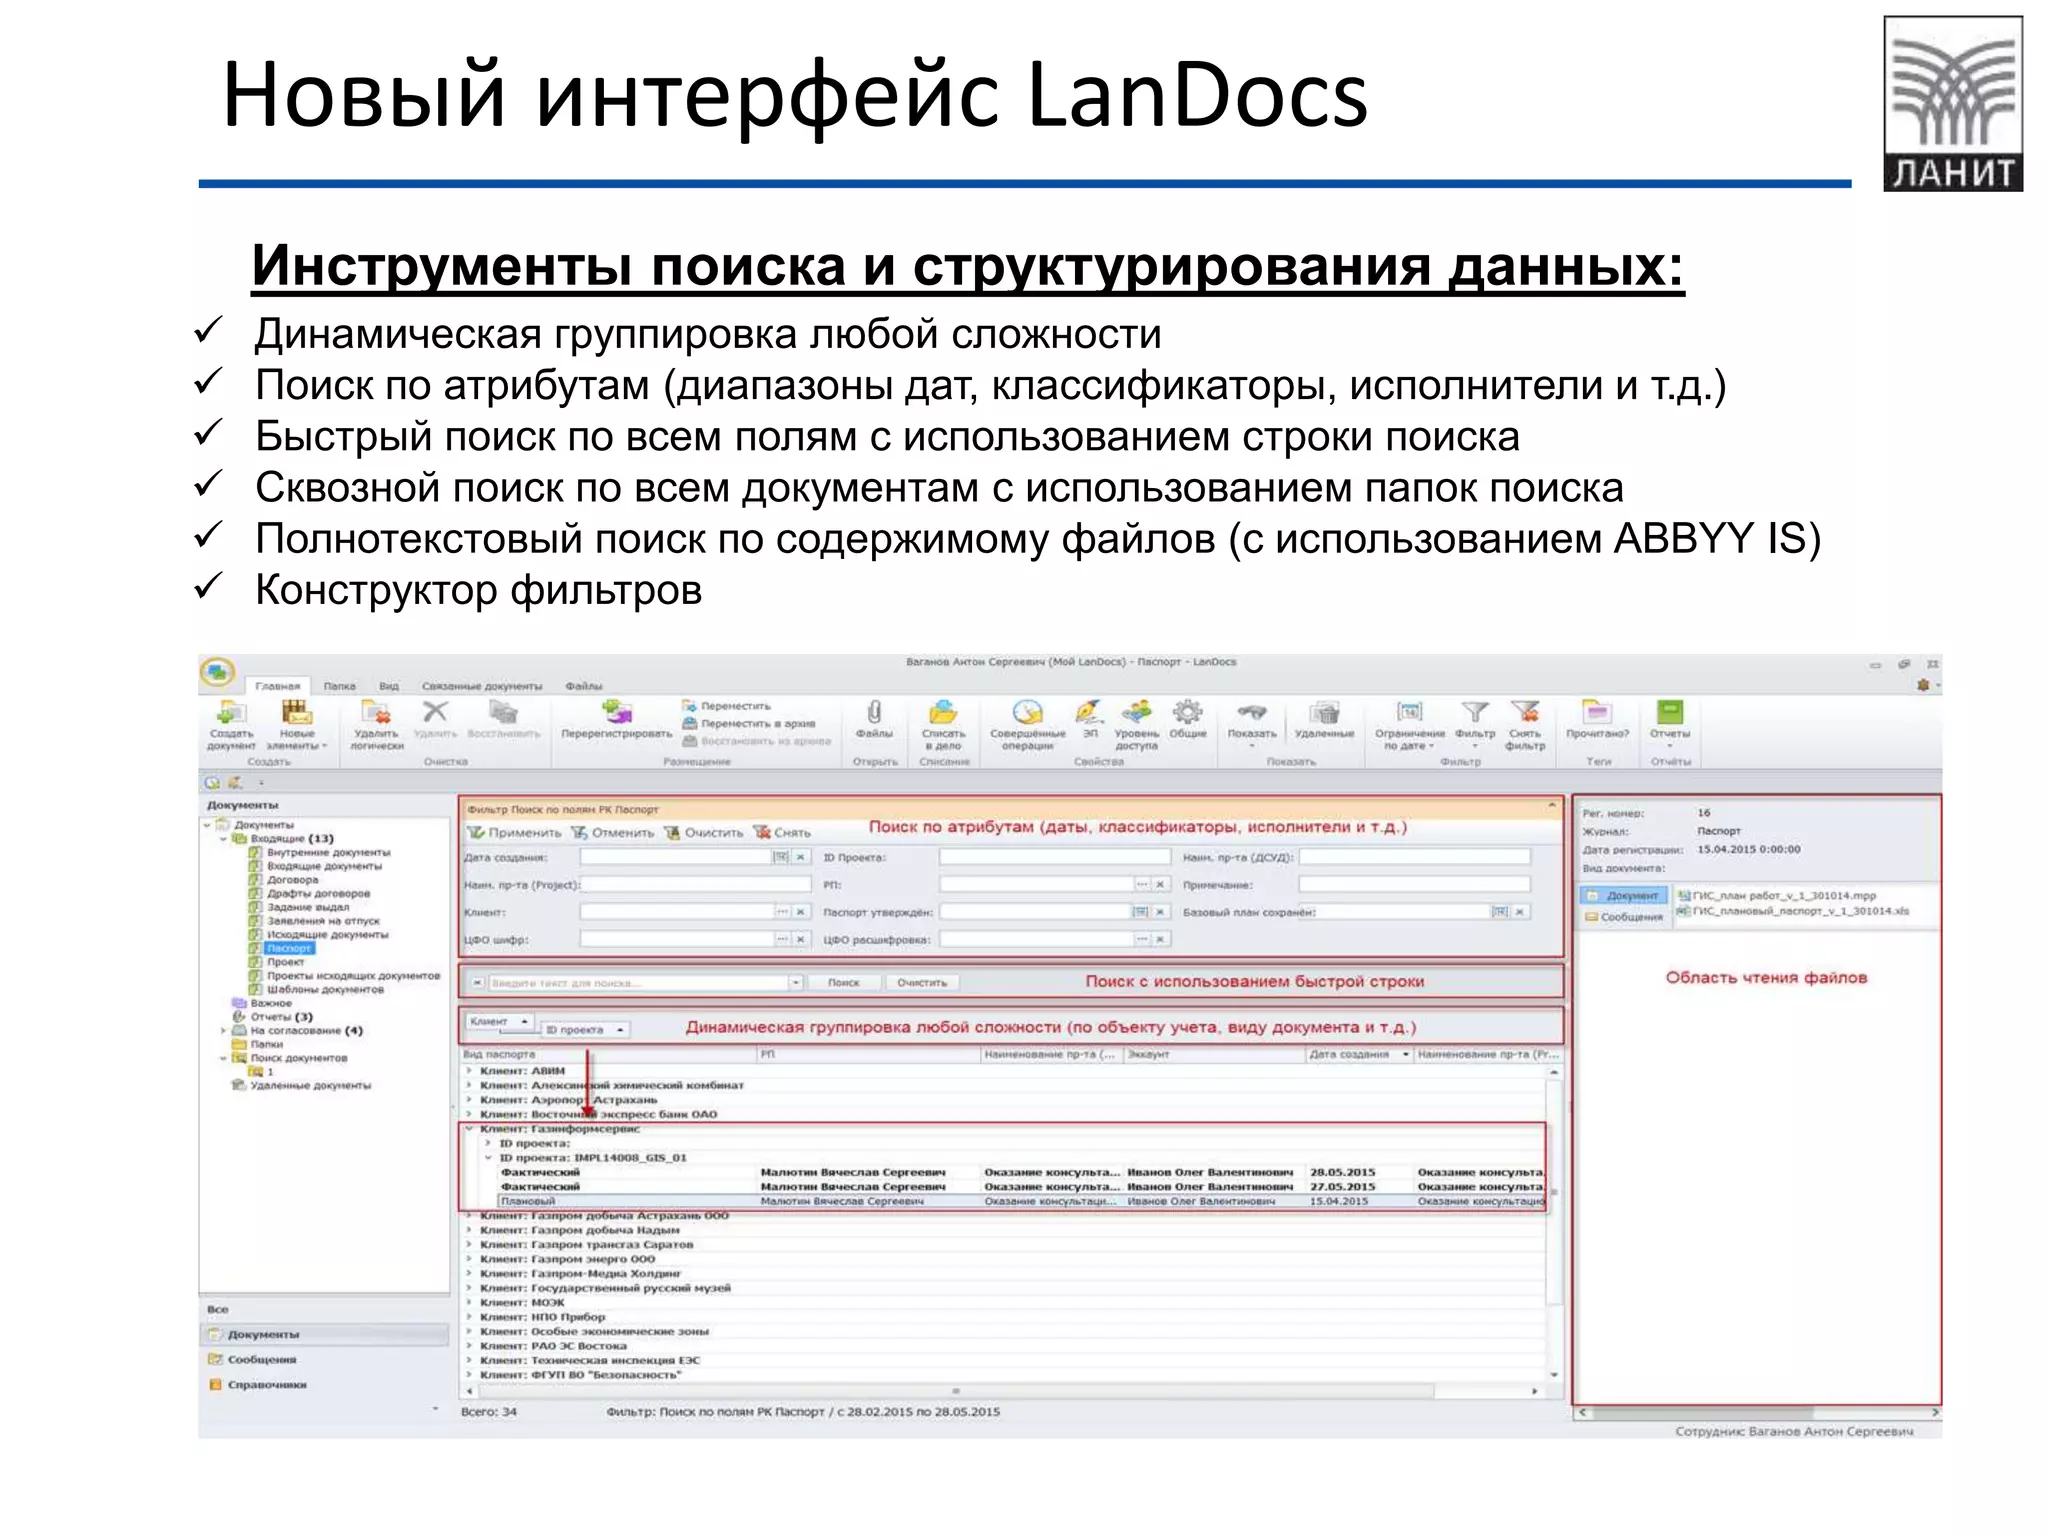Open the quick search history dropdown arrow
This screenshot has width=2048, height=1536.
(796, 983)
